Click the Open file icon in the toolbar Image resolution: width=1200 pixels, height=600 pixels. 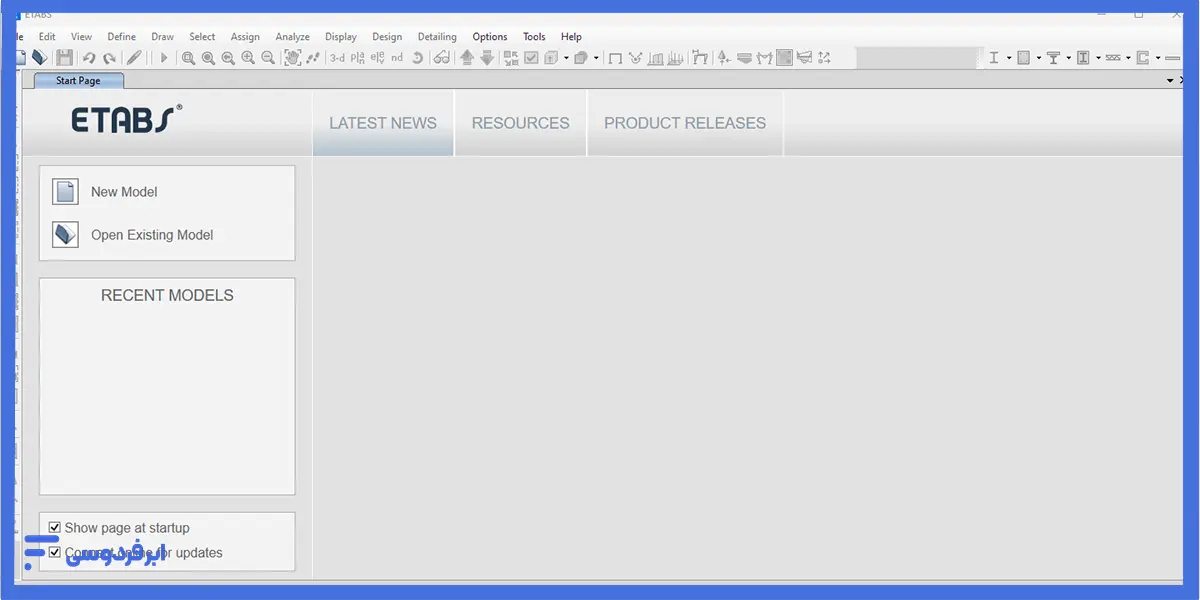(x=39, y=58)
